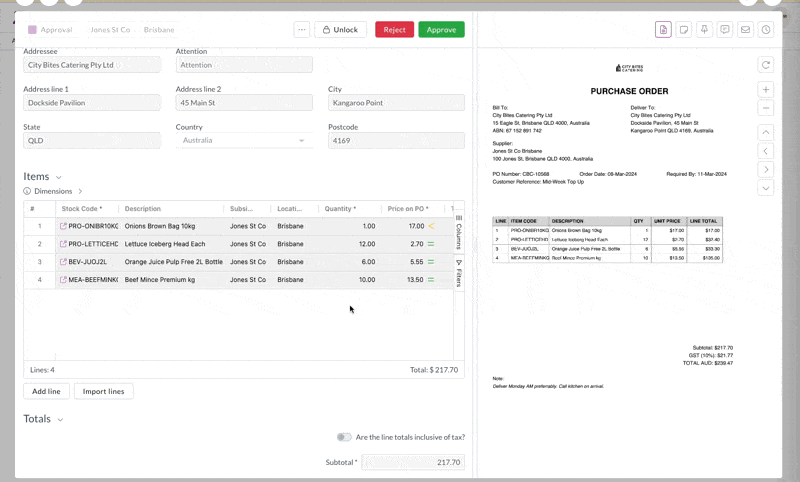Click the PURCHASE ORDER heading in the preview
Image resolution: width=800 pixels, height=482 pixels.
[x=629, y=91]
